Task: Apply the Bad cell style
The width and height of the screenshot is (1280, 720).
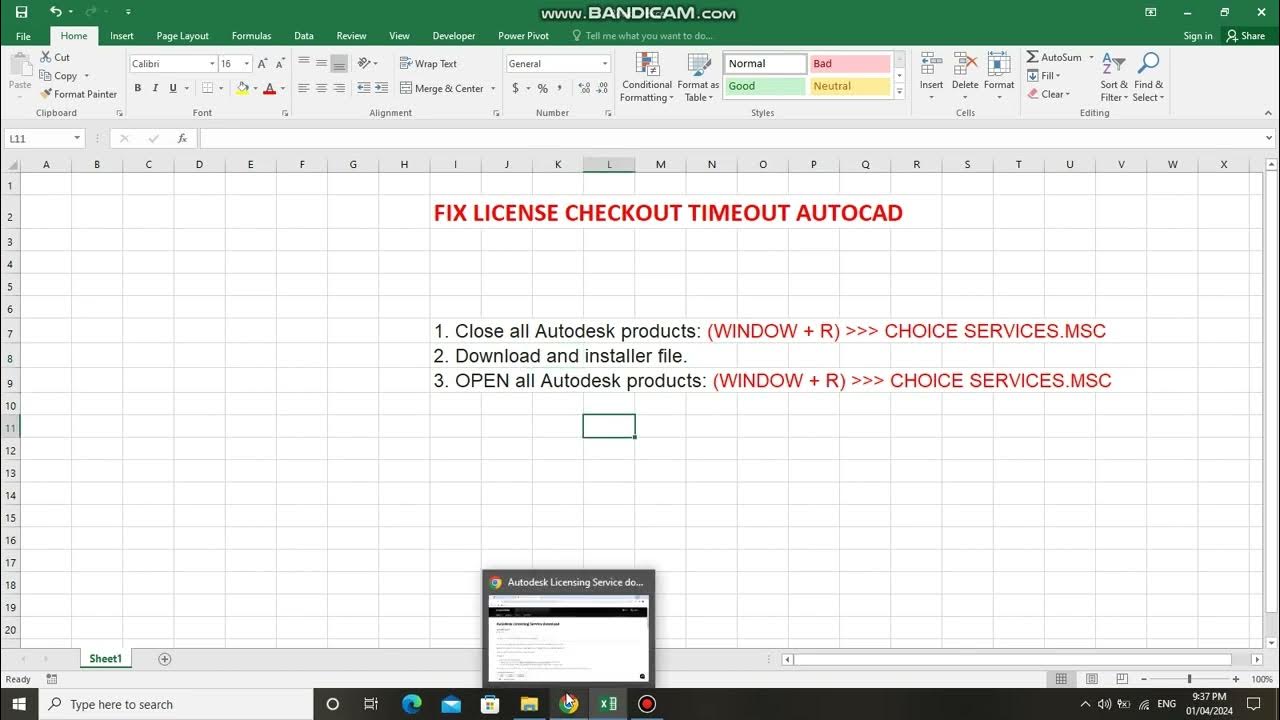Action: tap(850, 63)
